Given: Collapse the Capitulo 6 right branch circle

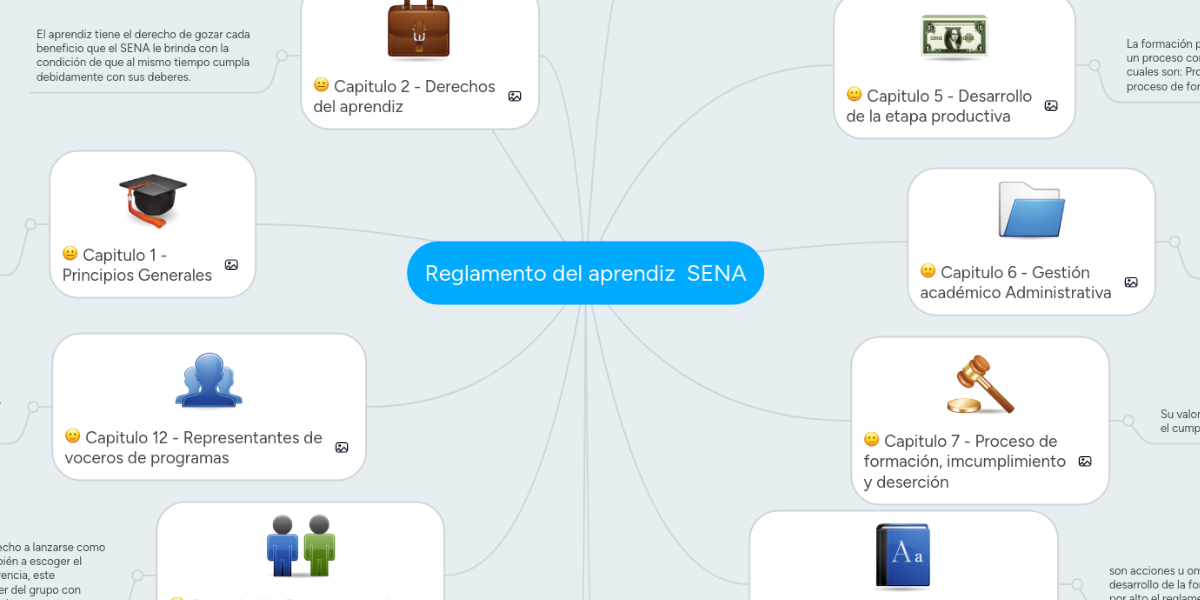Looking at the screenshot, I should (x=1175, y=241).
